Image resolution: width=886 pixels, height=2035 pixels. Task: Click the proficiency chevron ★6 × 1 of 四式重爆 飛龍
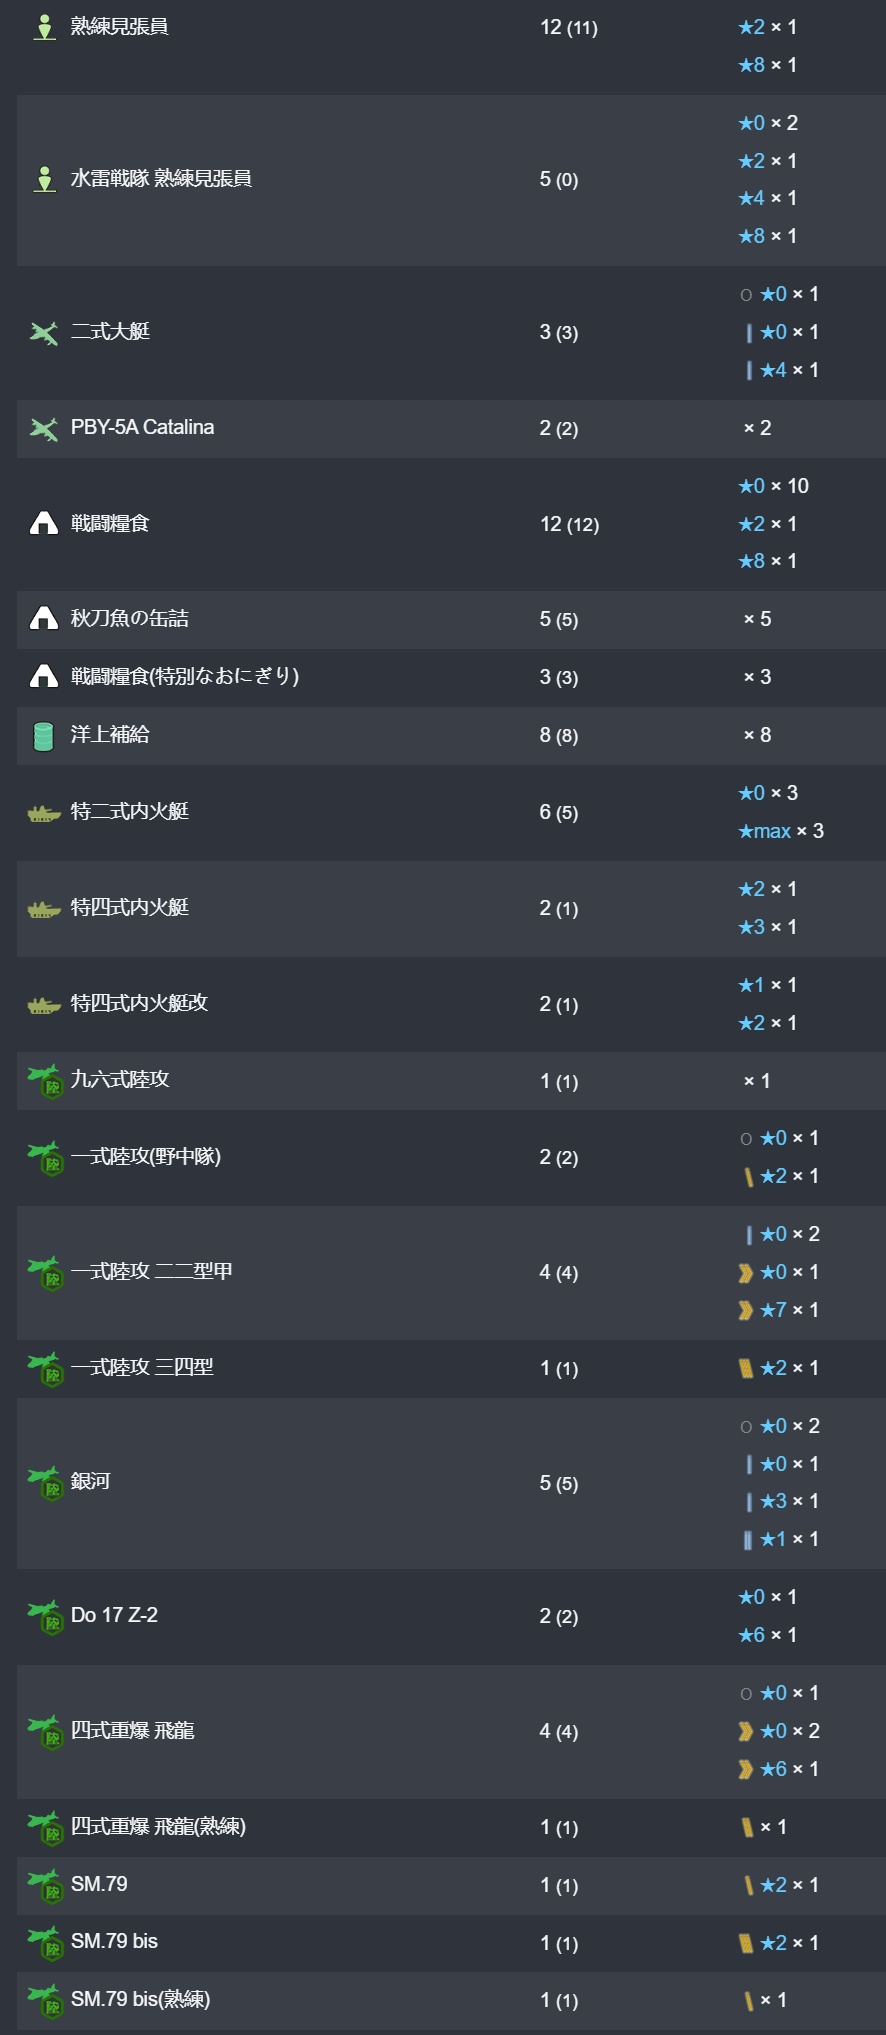tap(779, 1769)
